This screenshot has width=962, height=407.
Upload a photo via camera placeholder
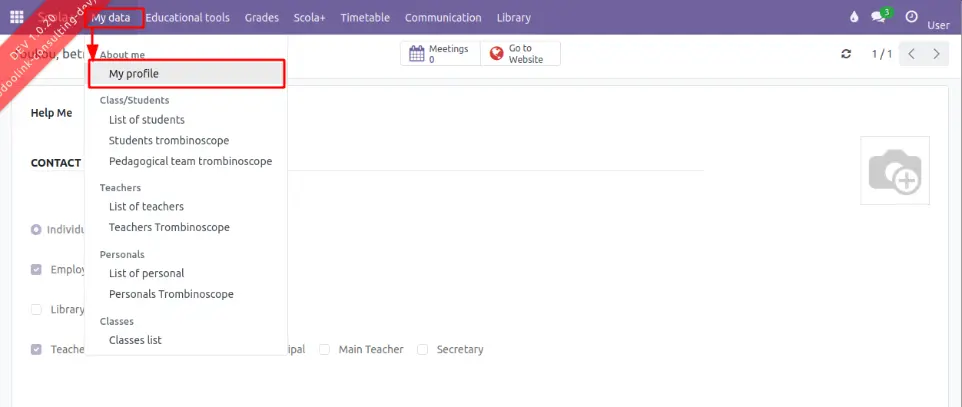coord(894,171)
